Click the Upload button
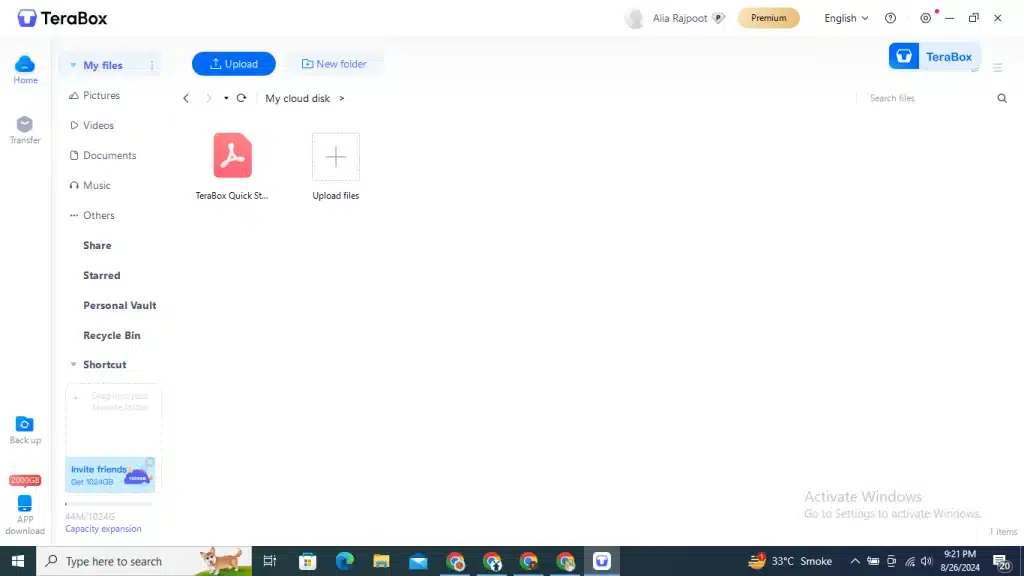 coord(233,63)
